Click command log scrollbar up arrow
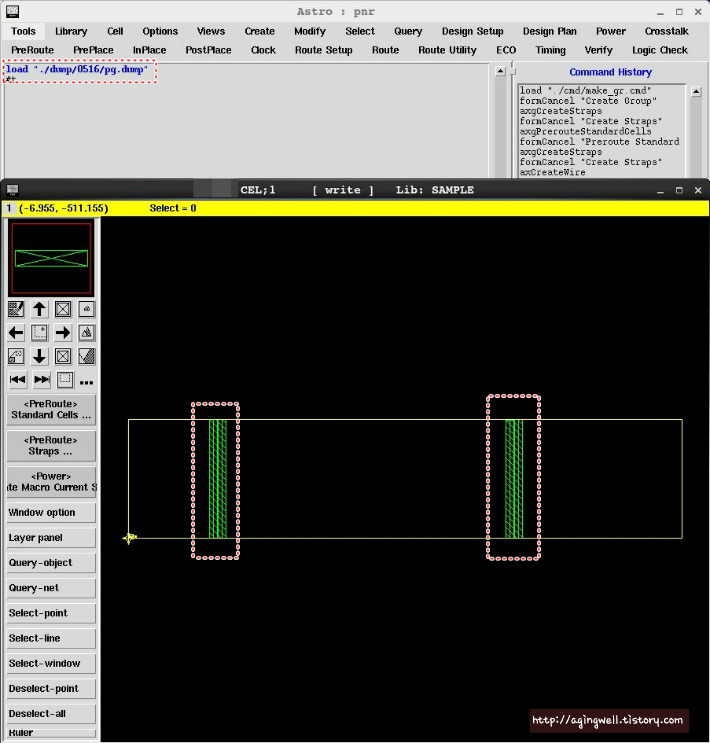 [x=501, y=71]
